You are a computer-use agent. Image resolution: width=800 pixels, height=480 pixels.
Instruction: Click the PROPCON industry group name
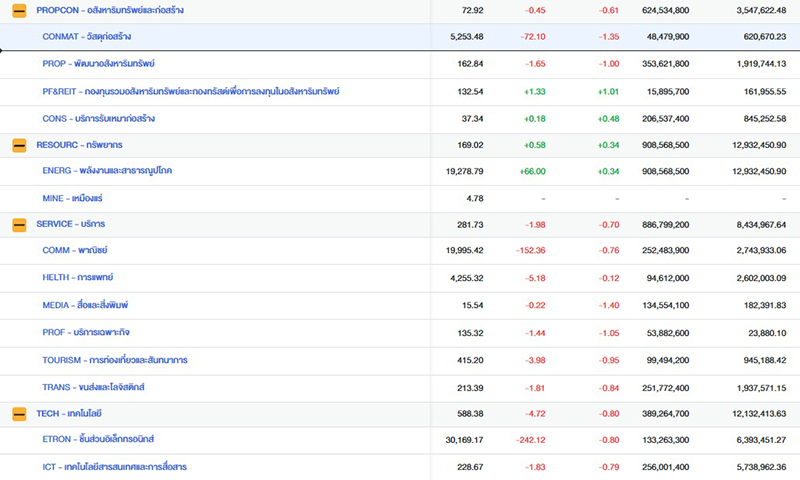pyautogui.click(x=109, y=10)
